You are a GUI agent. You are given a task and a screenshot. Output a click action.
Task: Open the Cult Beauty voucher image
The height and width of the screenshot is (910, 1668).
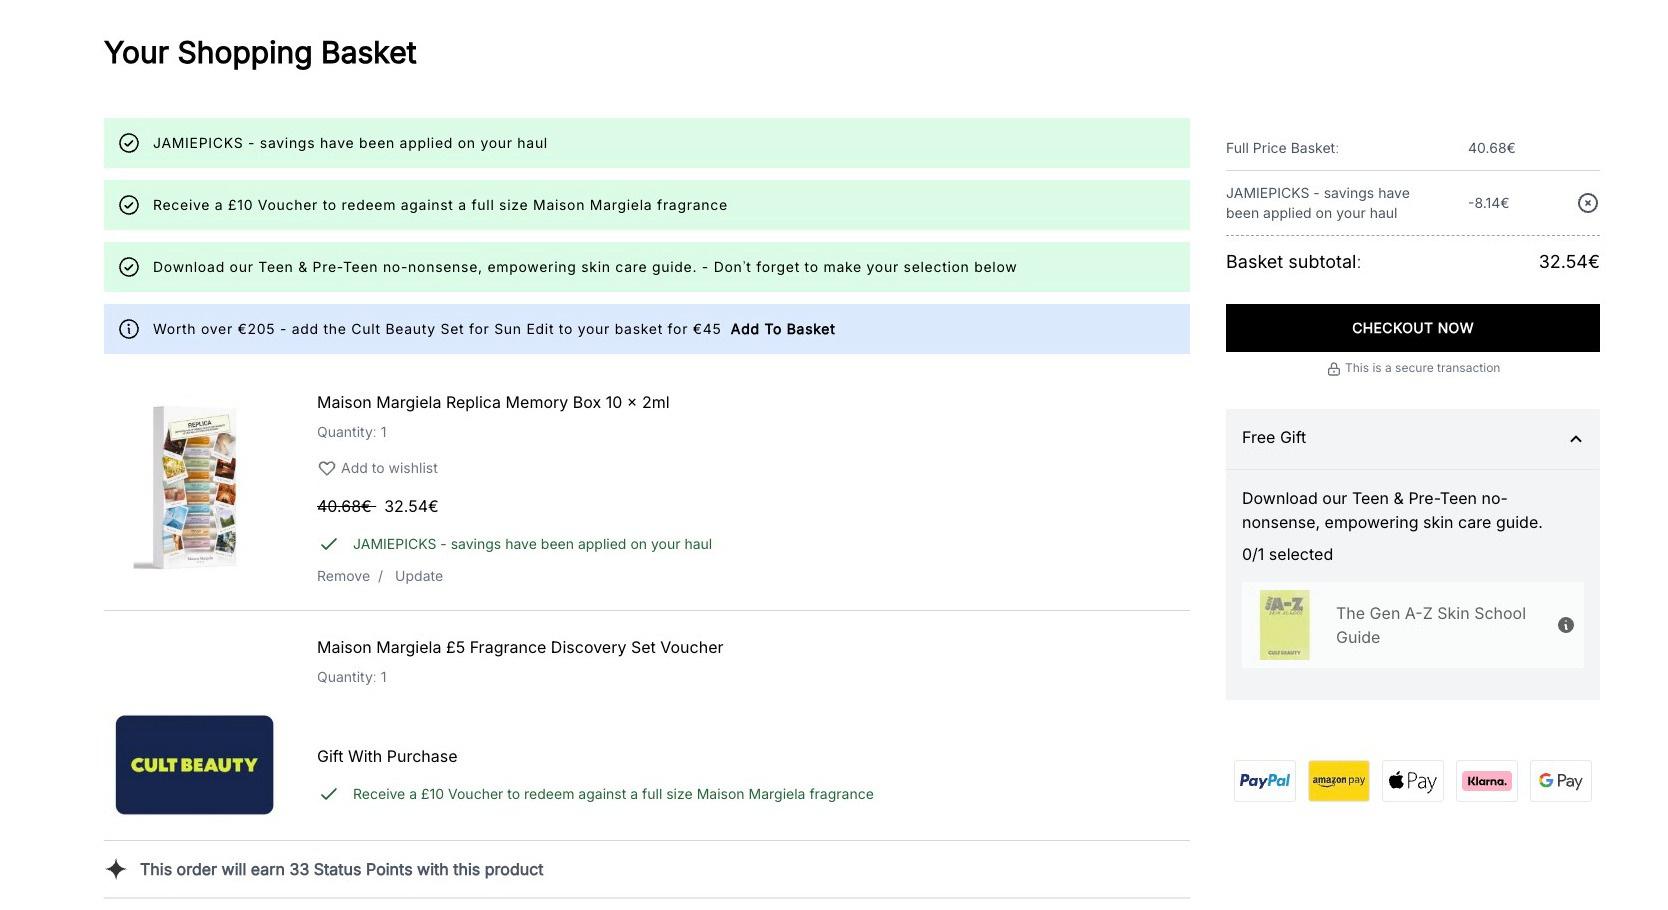[x=194, y=765]
